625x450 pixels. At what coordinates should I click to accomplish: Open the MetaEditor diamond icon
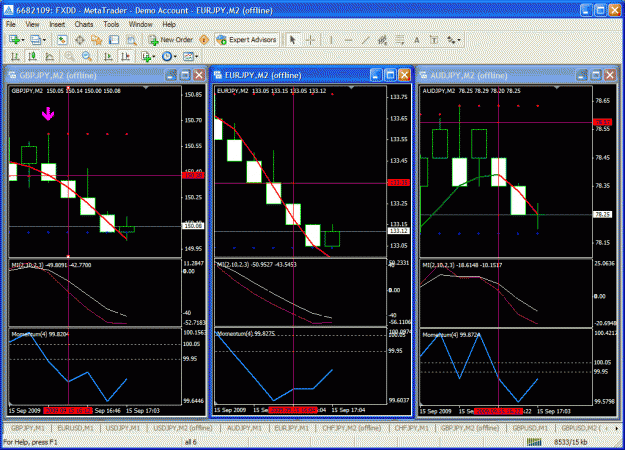point(204,40)
